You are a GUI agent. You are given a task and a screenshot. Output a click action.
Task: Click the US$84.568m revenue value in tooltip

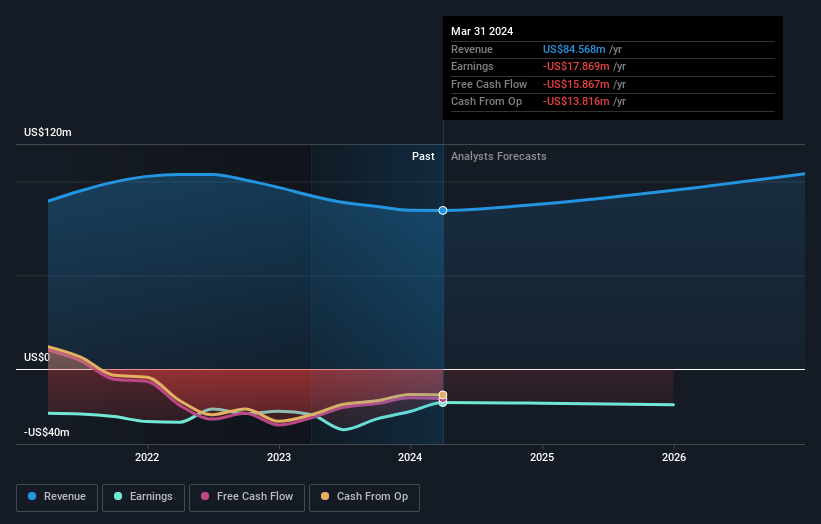click(x=574, y=49)
